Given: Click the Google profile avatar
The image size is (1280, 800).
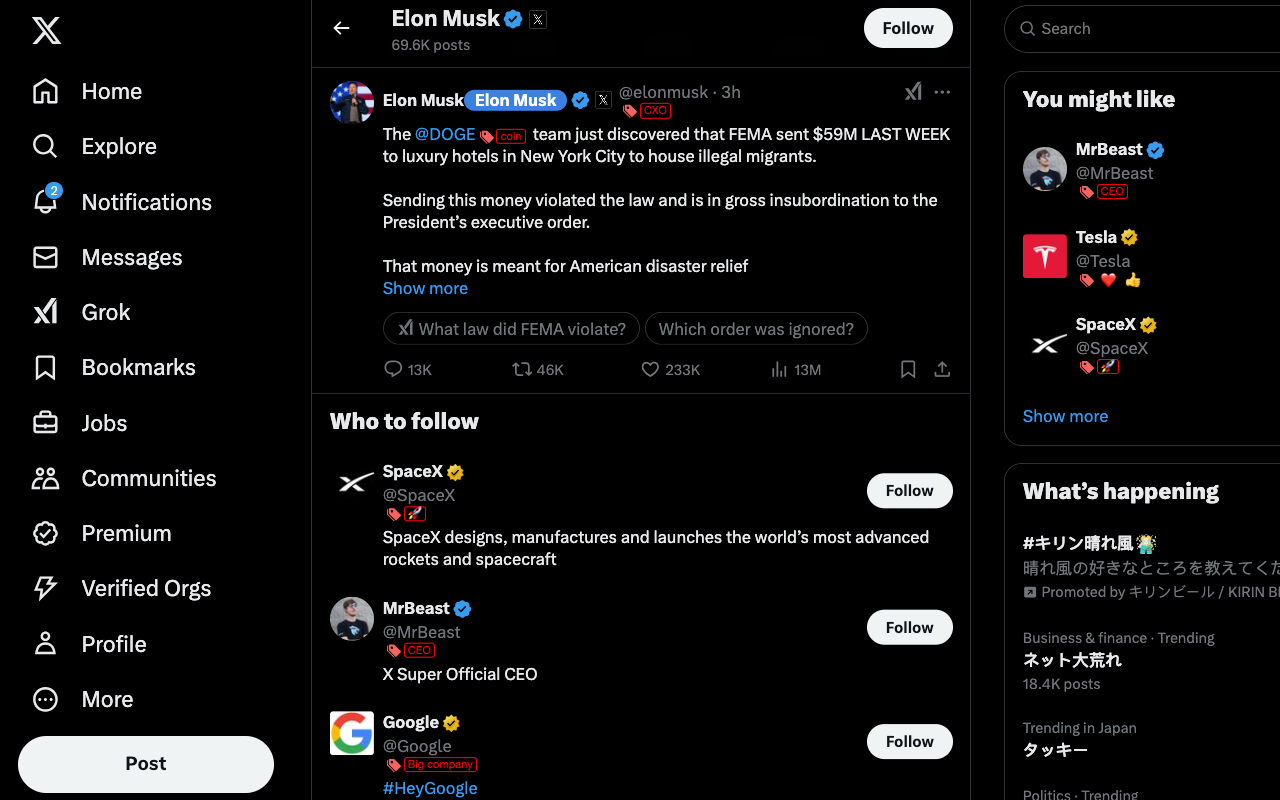Looking at the screenshot, I should click(x=352, y=733).
